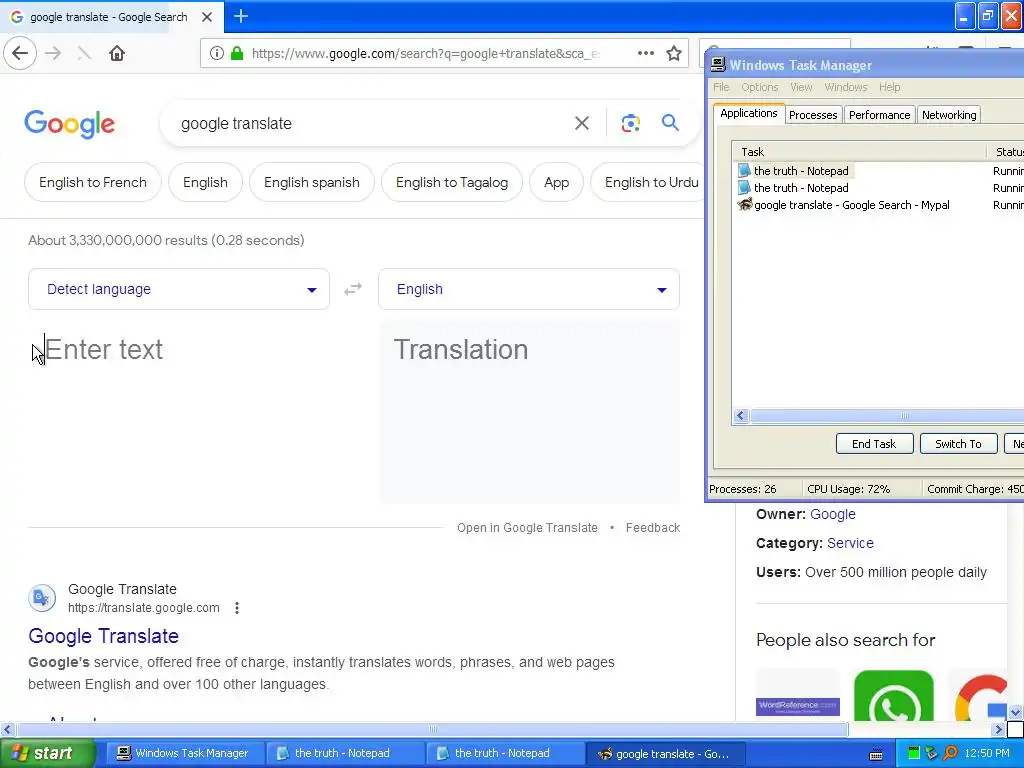This screenshot has width=1024, height=768.
Task: Open the Windows Start menu
Action: coord(47,753)
